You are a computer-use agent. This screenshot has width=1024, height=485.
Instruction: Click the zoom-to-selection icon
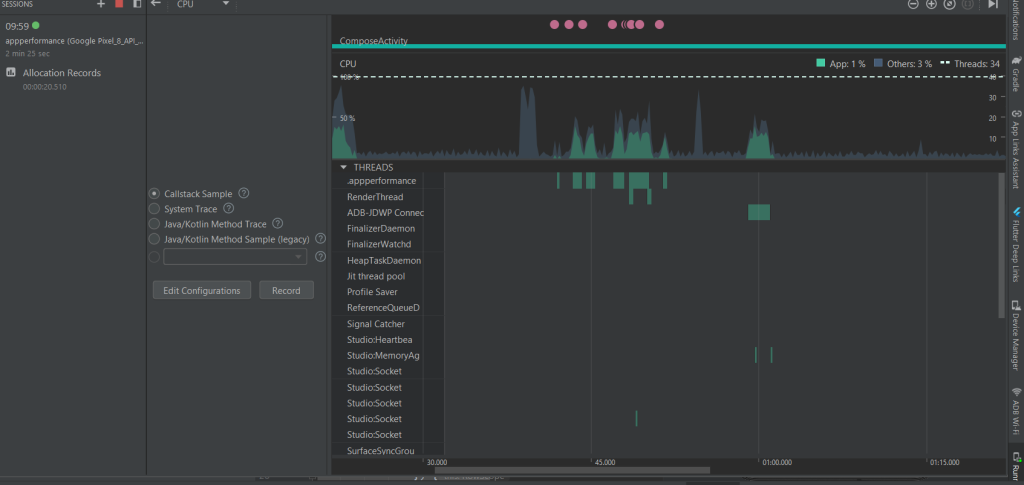pos(968,4)
